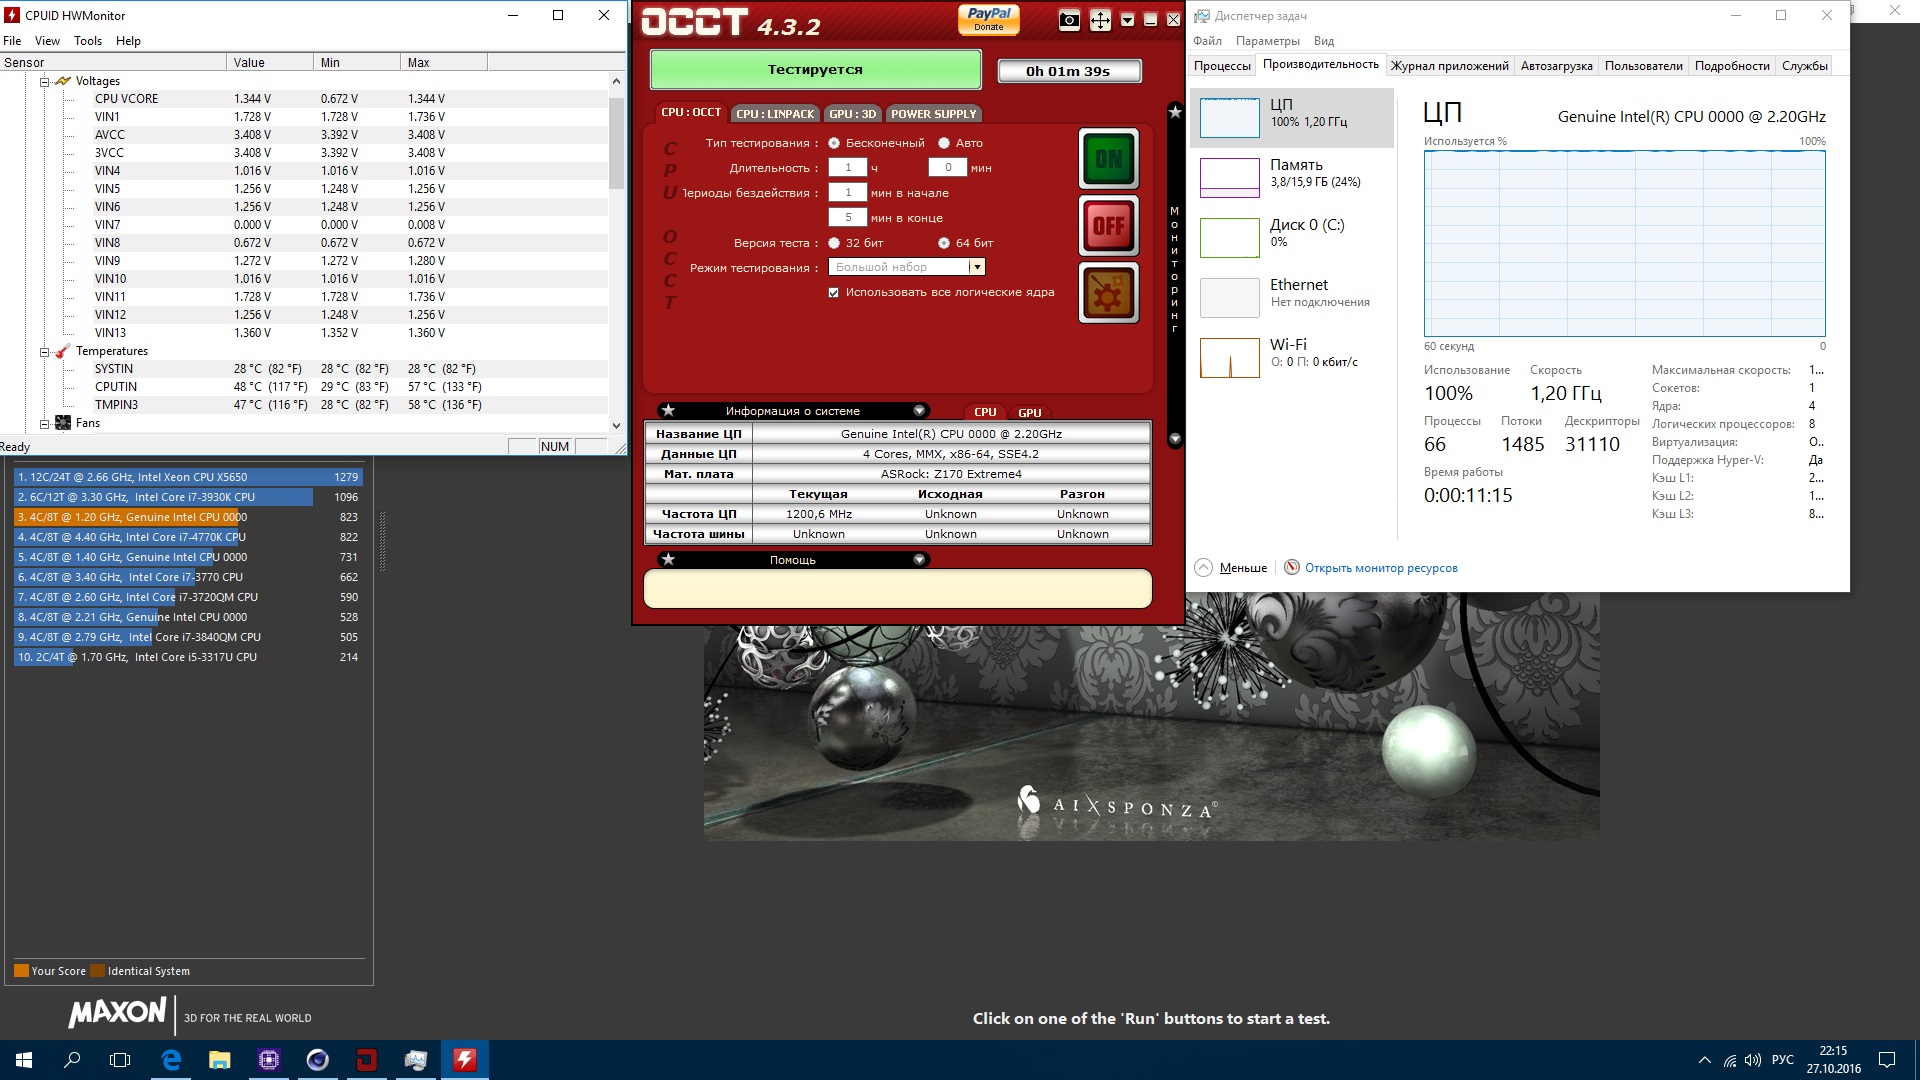This screenshot has height=1080, width=1920.
Task: Click the PayPal Donate icon
Action: coord(988,19)
